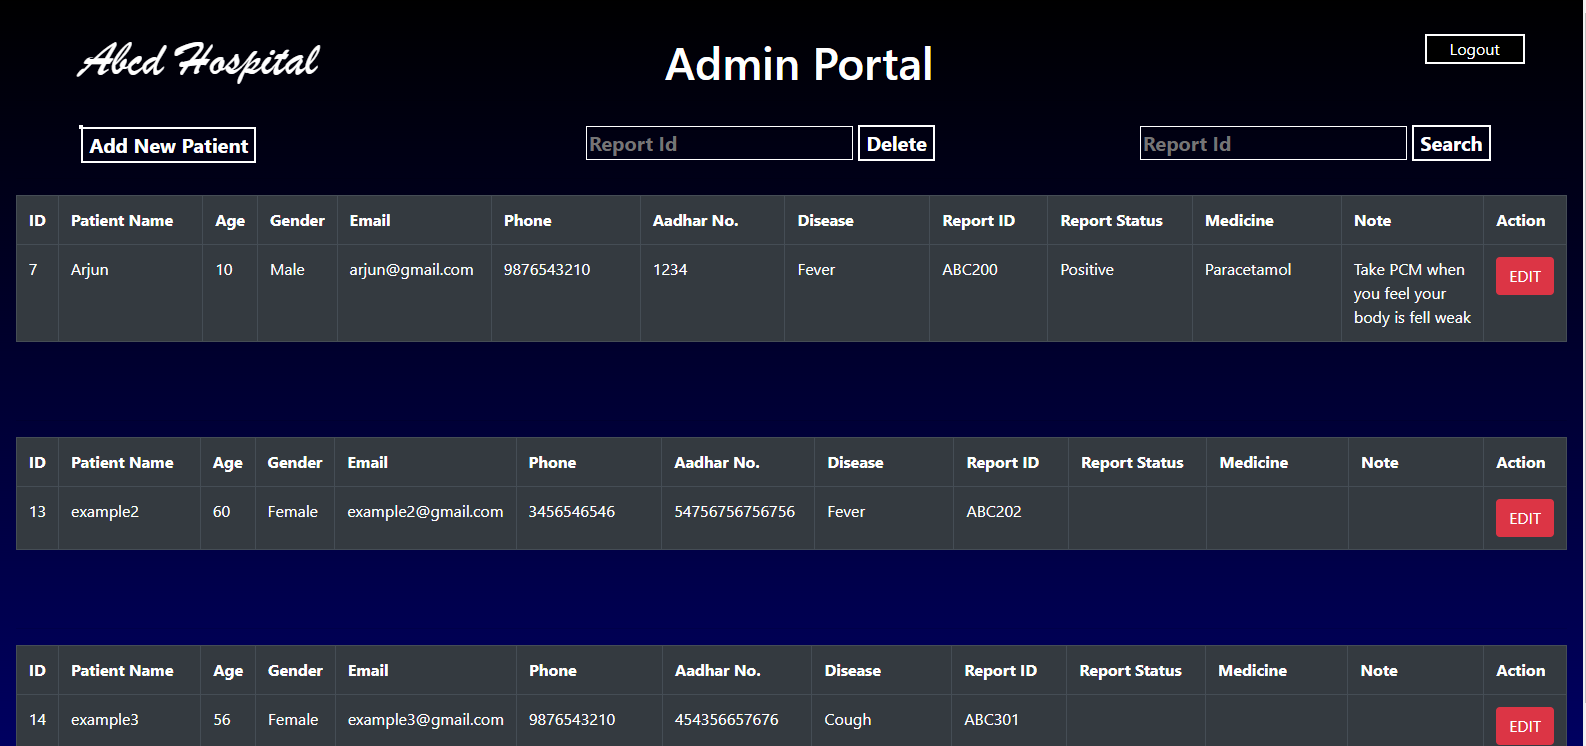Select the Positive report status cell
The width and height of the screenshot is (1586, 746).
pos(1086,270)
